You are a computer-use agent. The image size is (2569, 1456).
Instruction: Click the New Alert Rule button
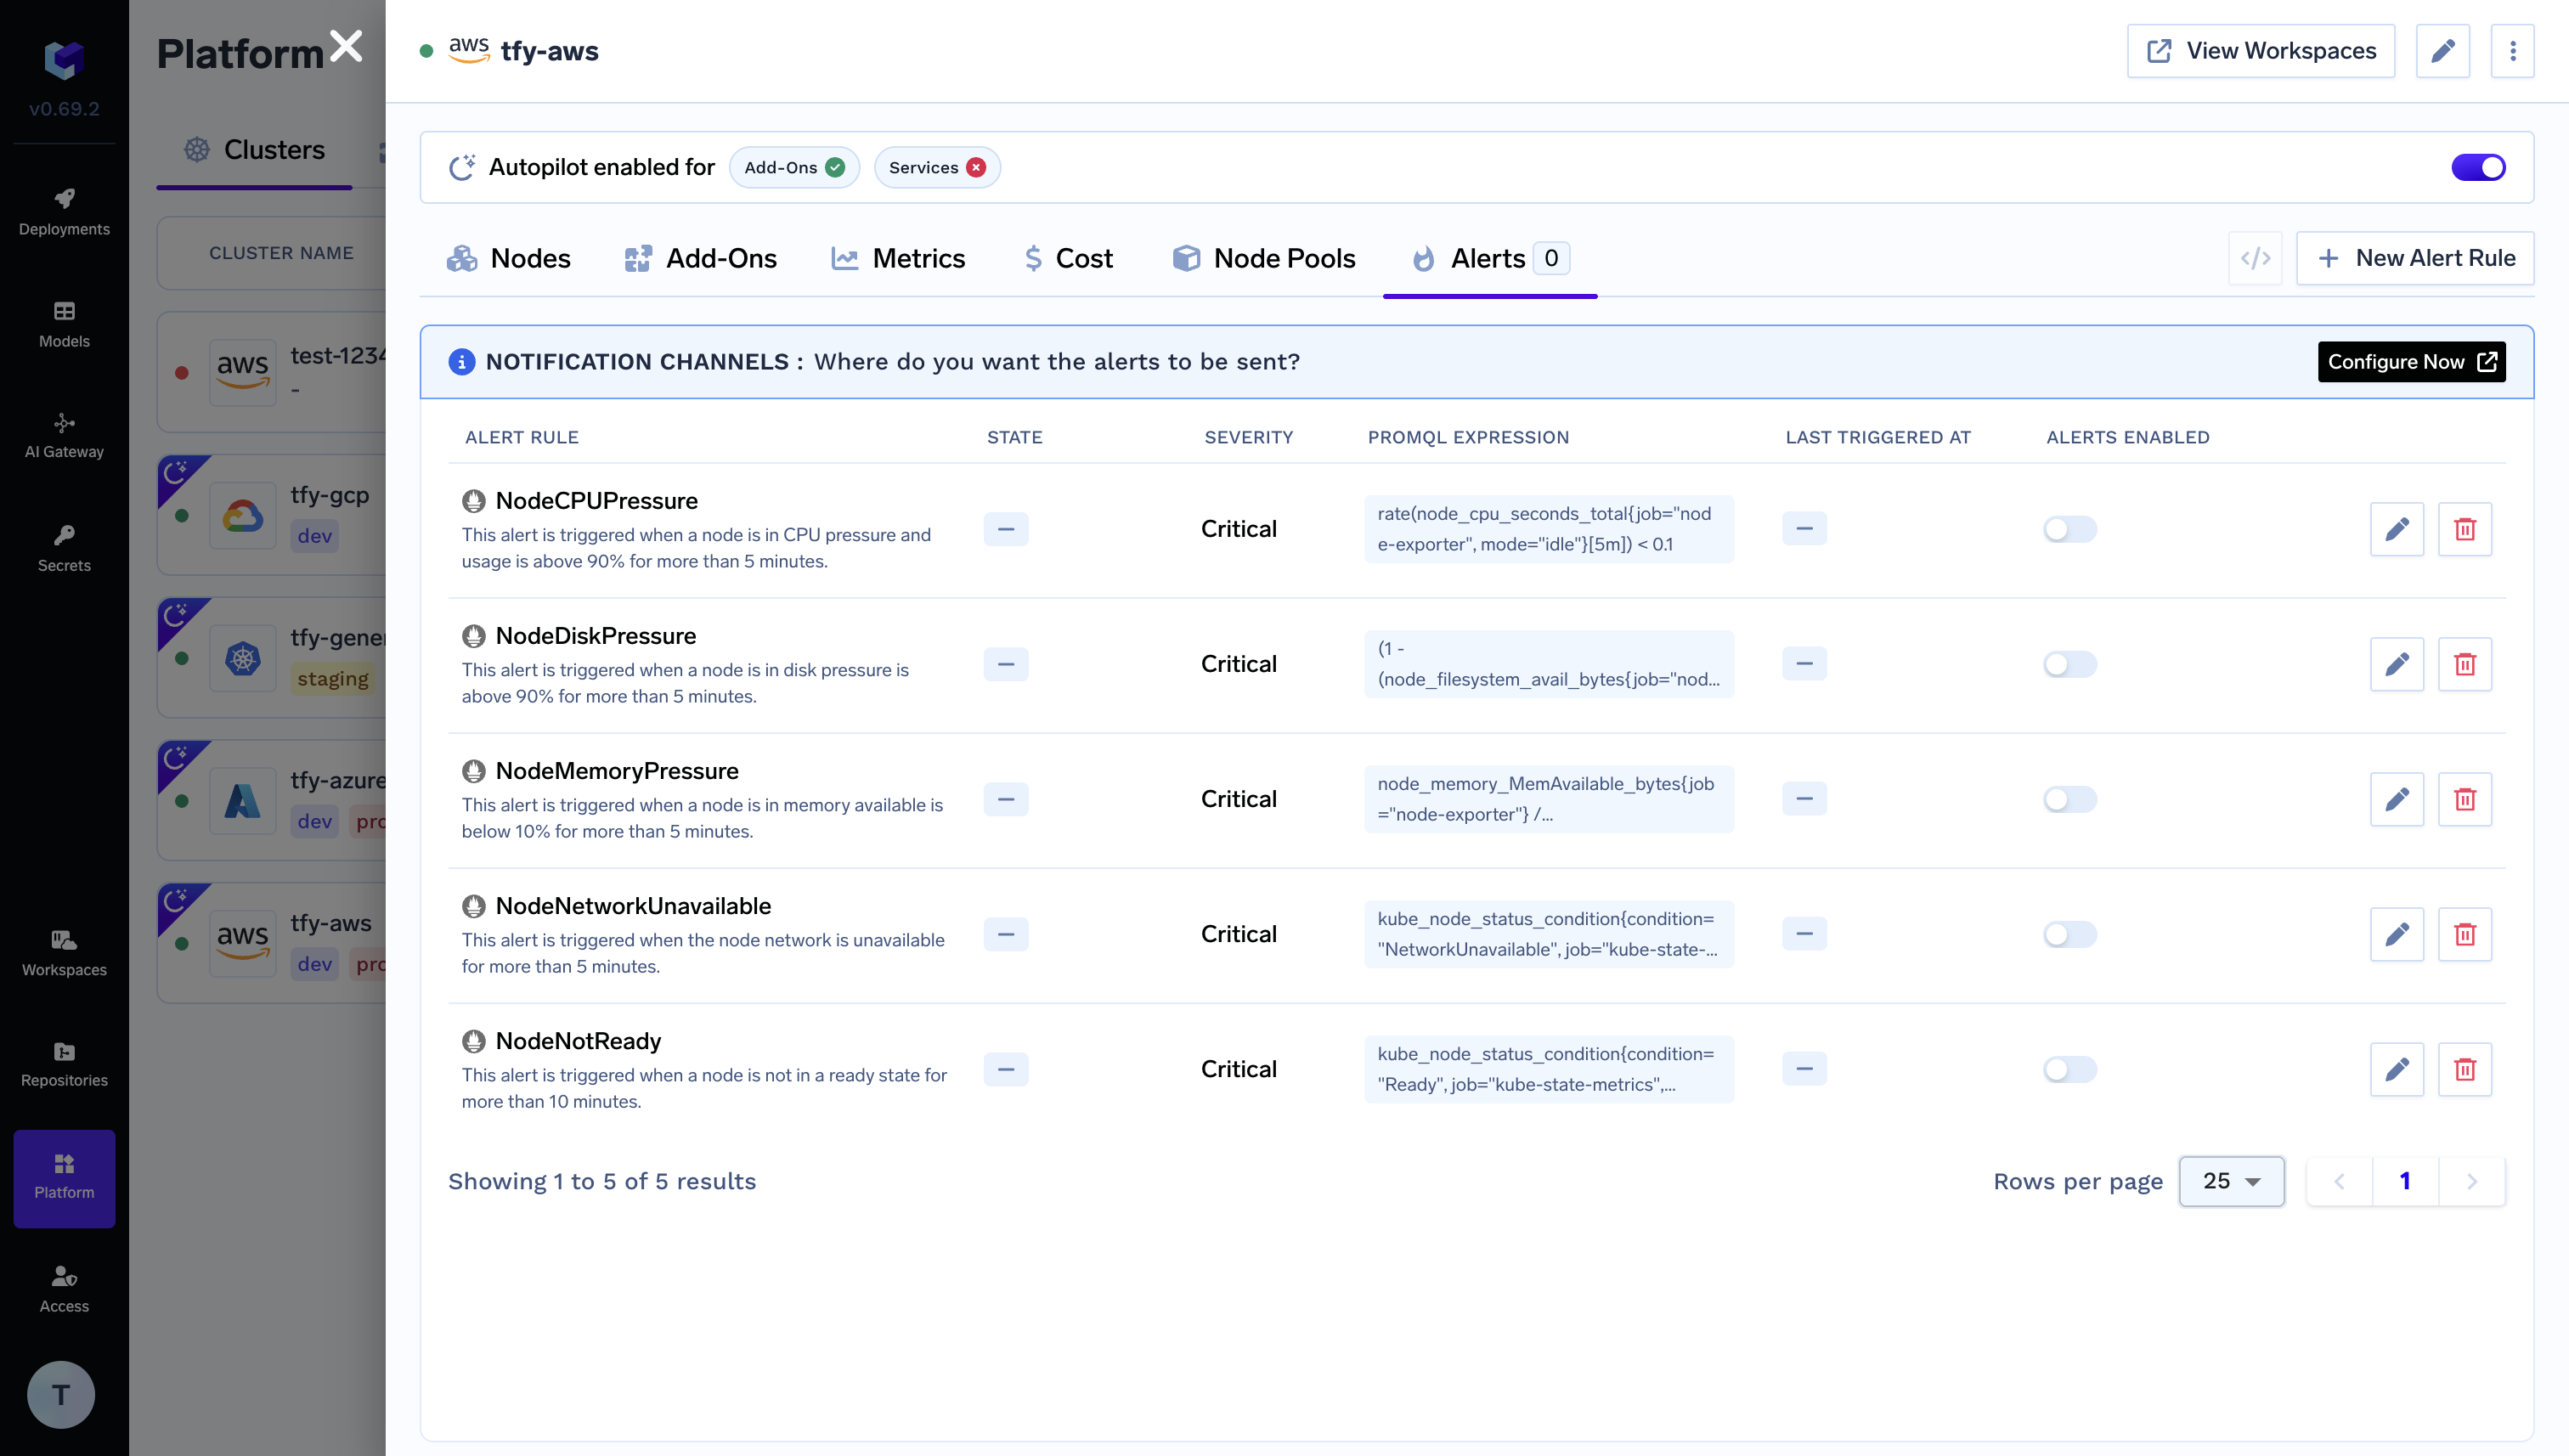click(x=2414, y=259)
